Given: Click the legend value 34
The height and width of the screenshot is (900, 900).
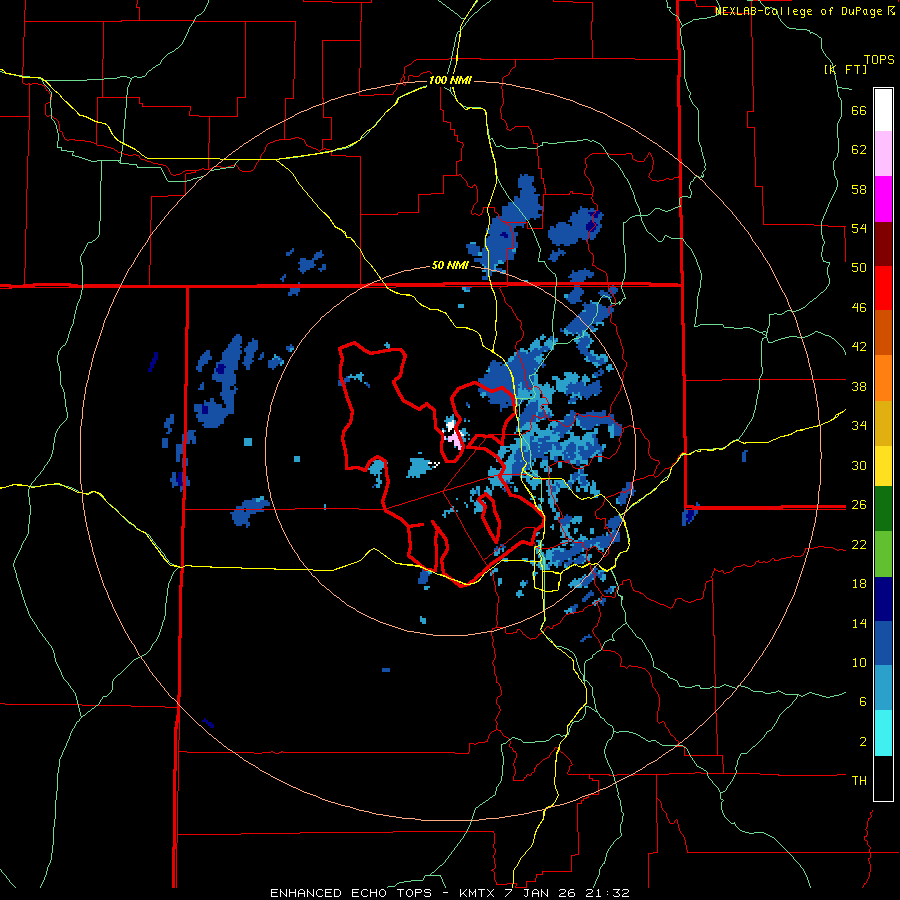Looking at the screenshot, I should 859,426.
